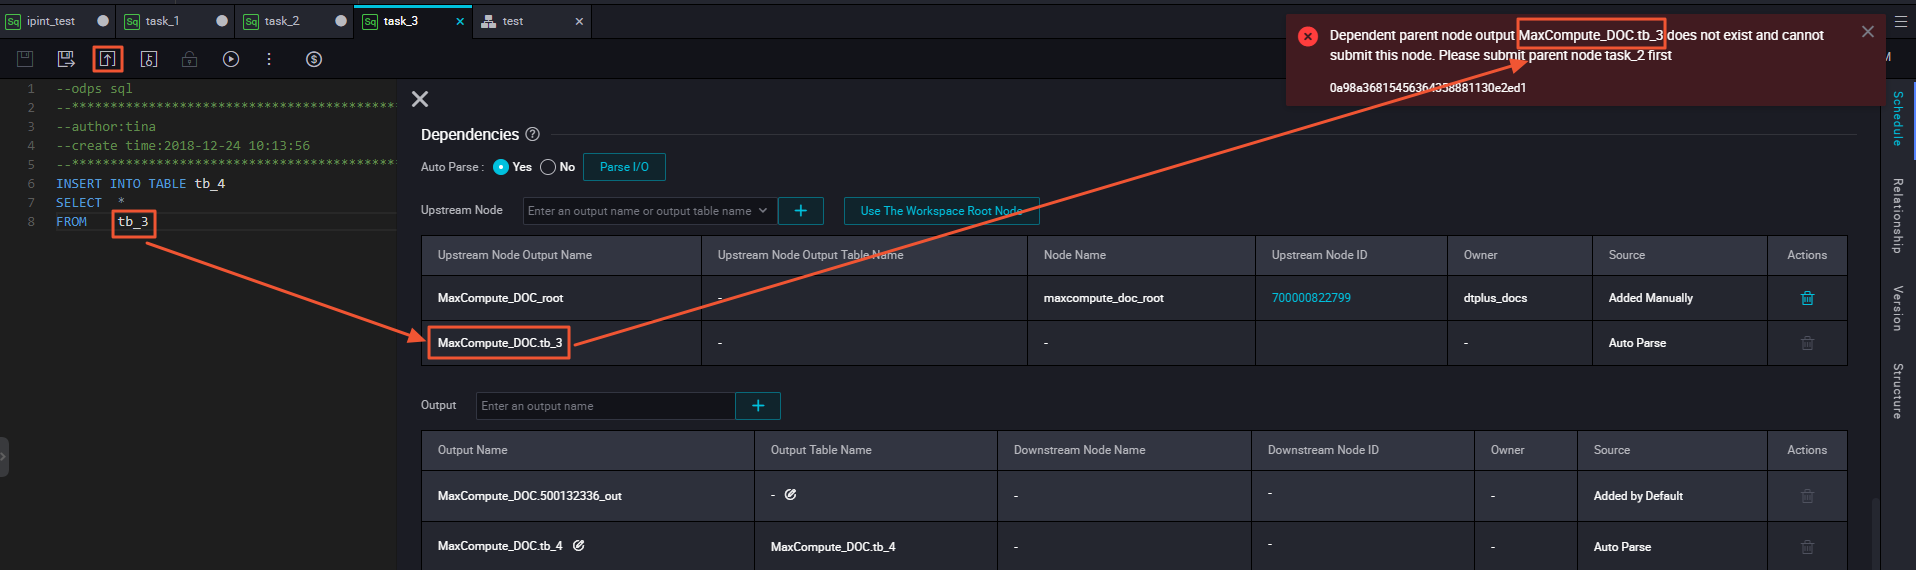Click the Submit node upload icon
The image size is (1916, 570).
[108, 59]
